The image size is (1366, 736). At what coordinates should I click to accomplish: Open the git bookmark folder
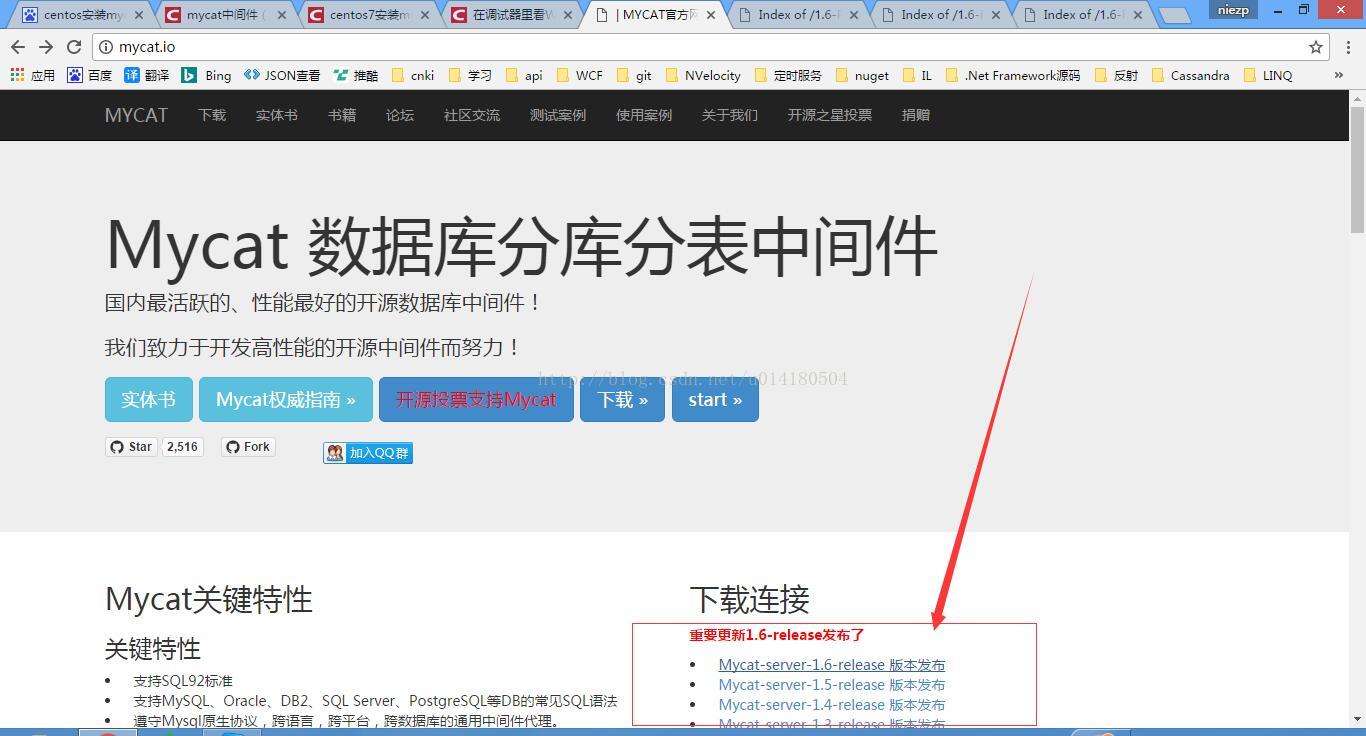634,75
